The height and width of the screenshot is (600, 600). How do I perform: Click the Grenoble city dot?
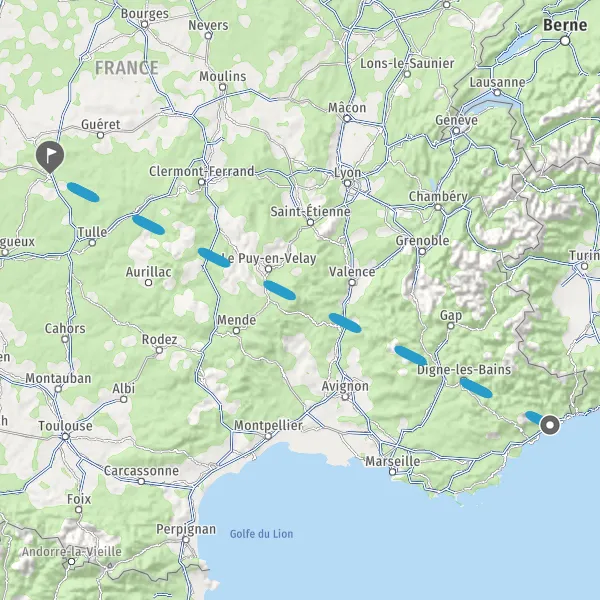[422, 251]
